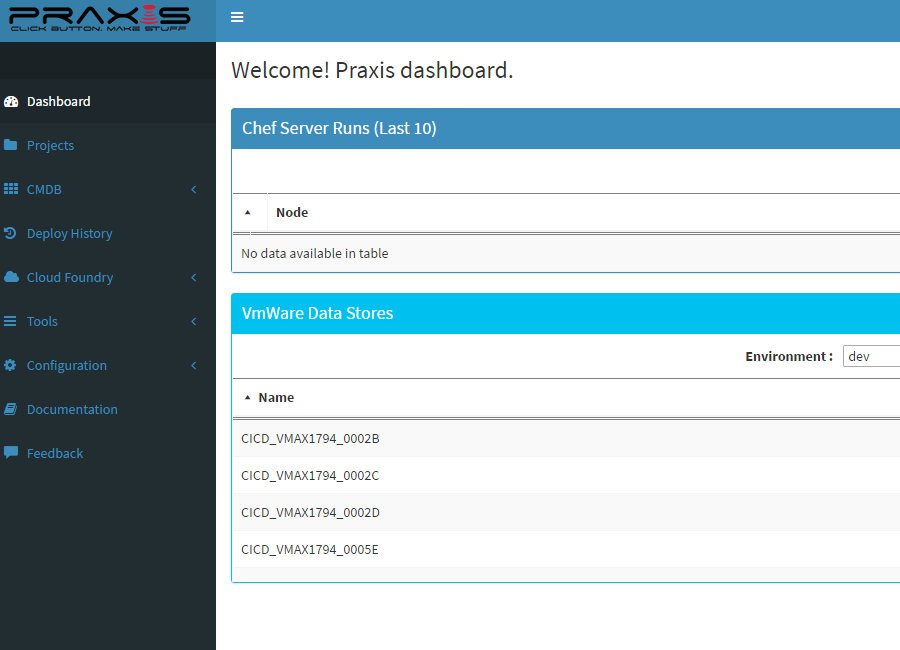Image resolution: width=900 pixels, height=650 pixels.
Task: Go to the Documentation menu item
Action: 72,409
